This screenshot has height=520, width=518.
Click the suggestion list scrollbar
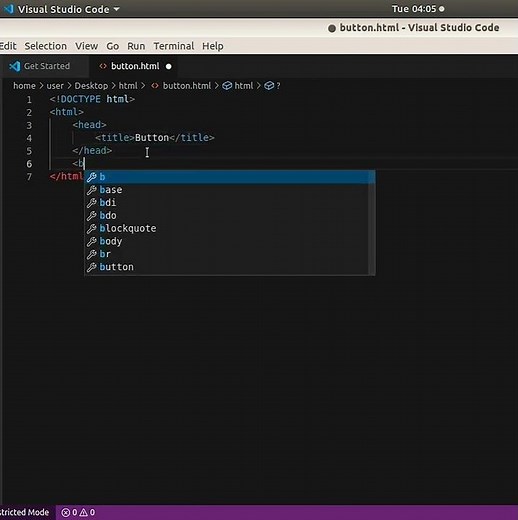372,222
